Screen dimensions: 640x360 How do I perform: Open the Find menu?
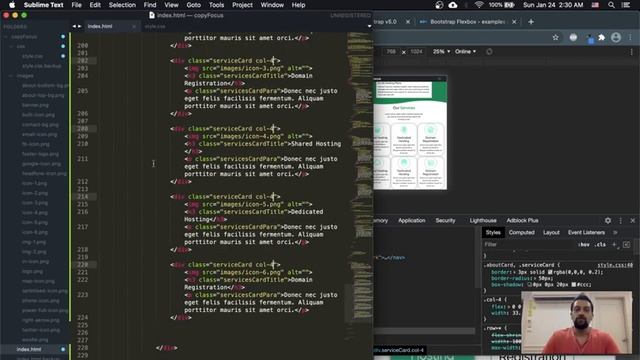pyautogui.click(x=150, y=5)
